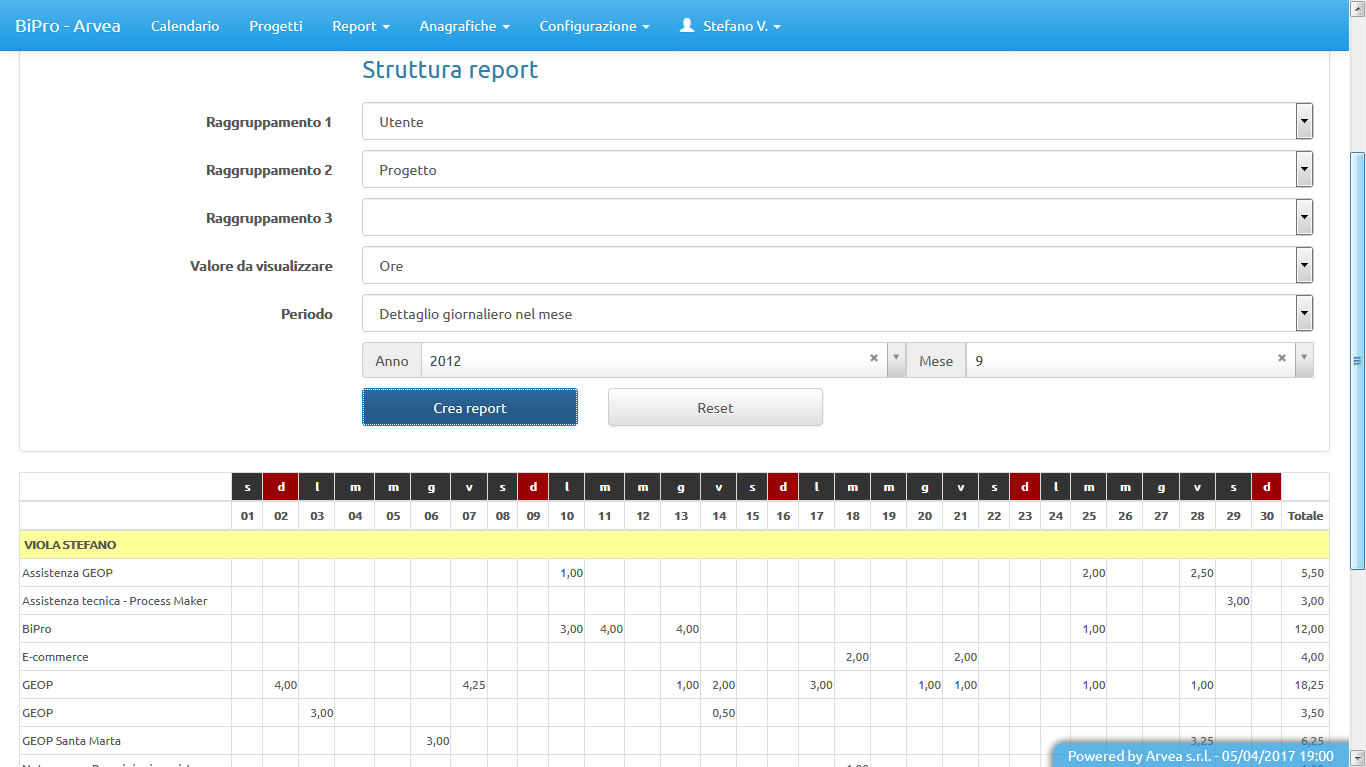The height and width of the screenshot is (767, 1366).
Task: Open Raggruppamento 2 Progetto dropdown
Action: click(x=1304, y=170)
